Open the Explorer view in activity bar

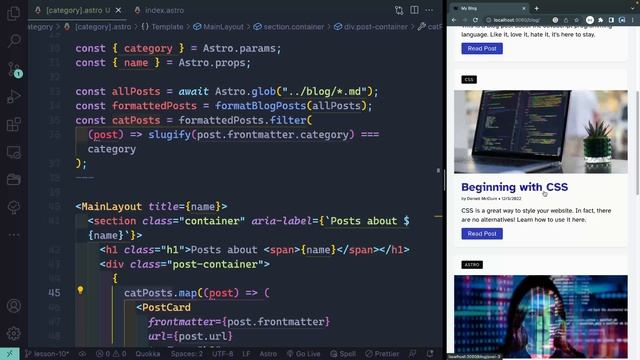(13, 13)
